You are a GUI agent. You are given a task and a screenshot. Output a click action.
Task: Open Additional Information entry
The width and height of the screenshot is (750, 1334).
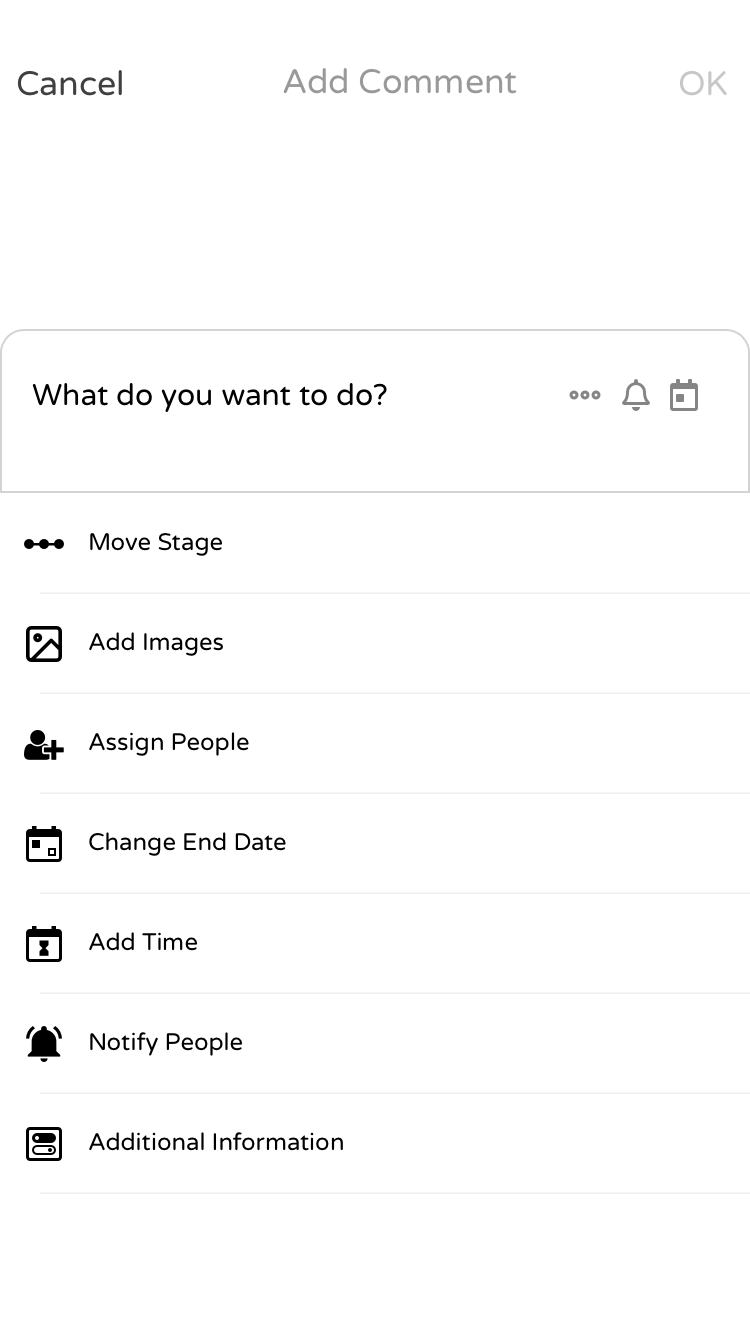(x=375, y=1143)
